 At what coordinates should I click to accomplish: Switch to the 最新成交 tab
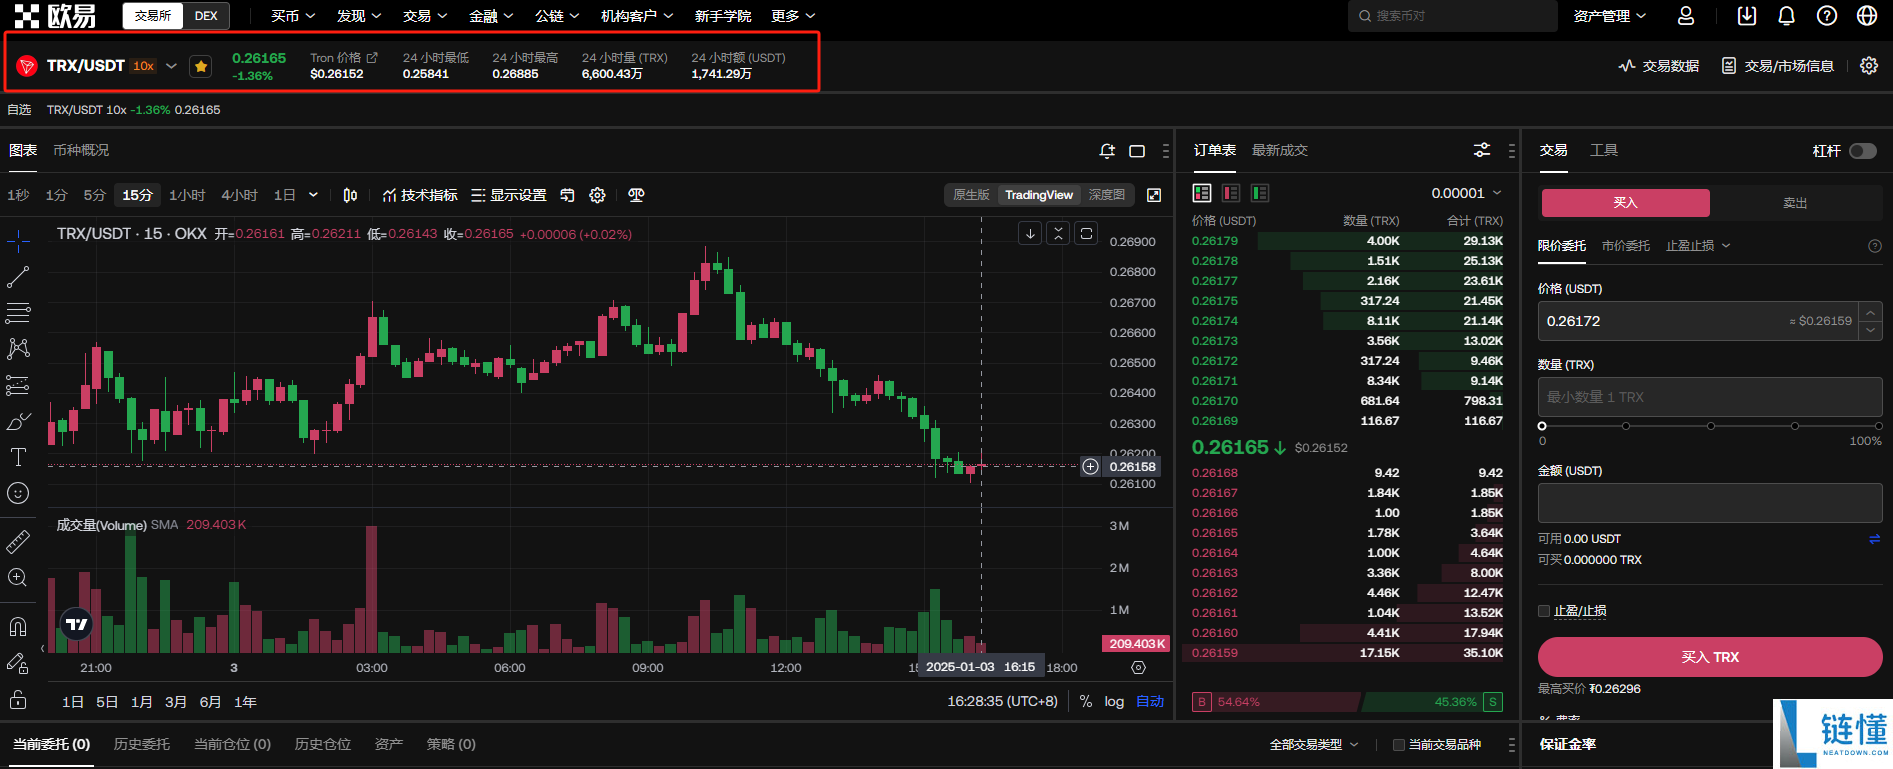[1280, 150]
